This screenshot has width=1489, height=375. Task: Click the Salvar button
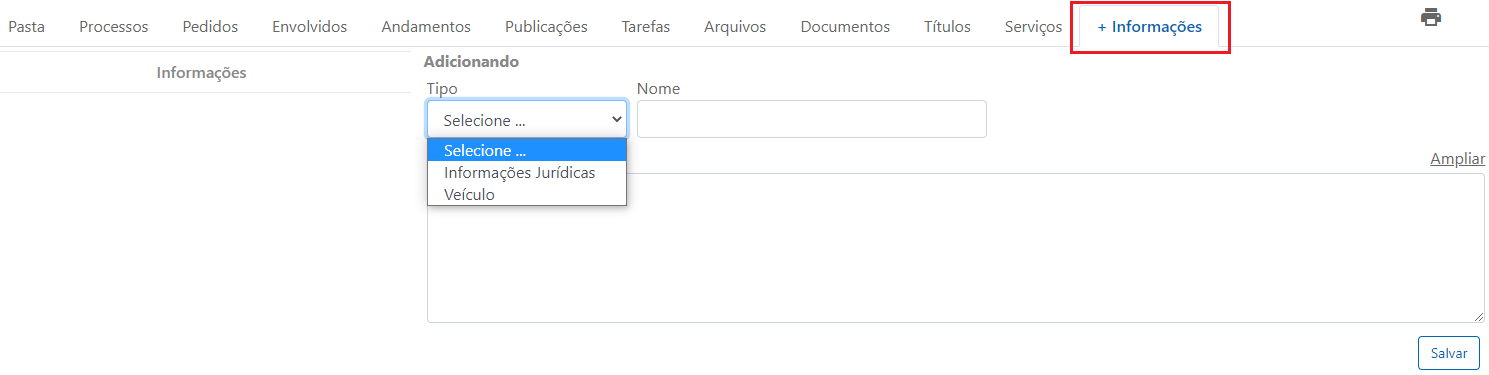coord(1449,353)
